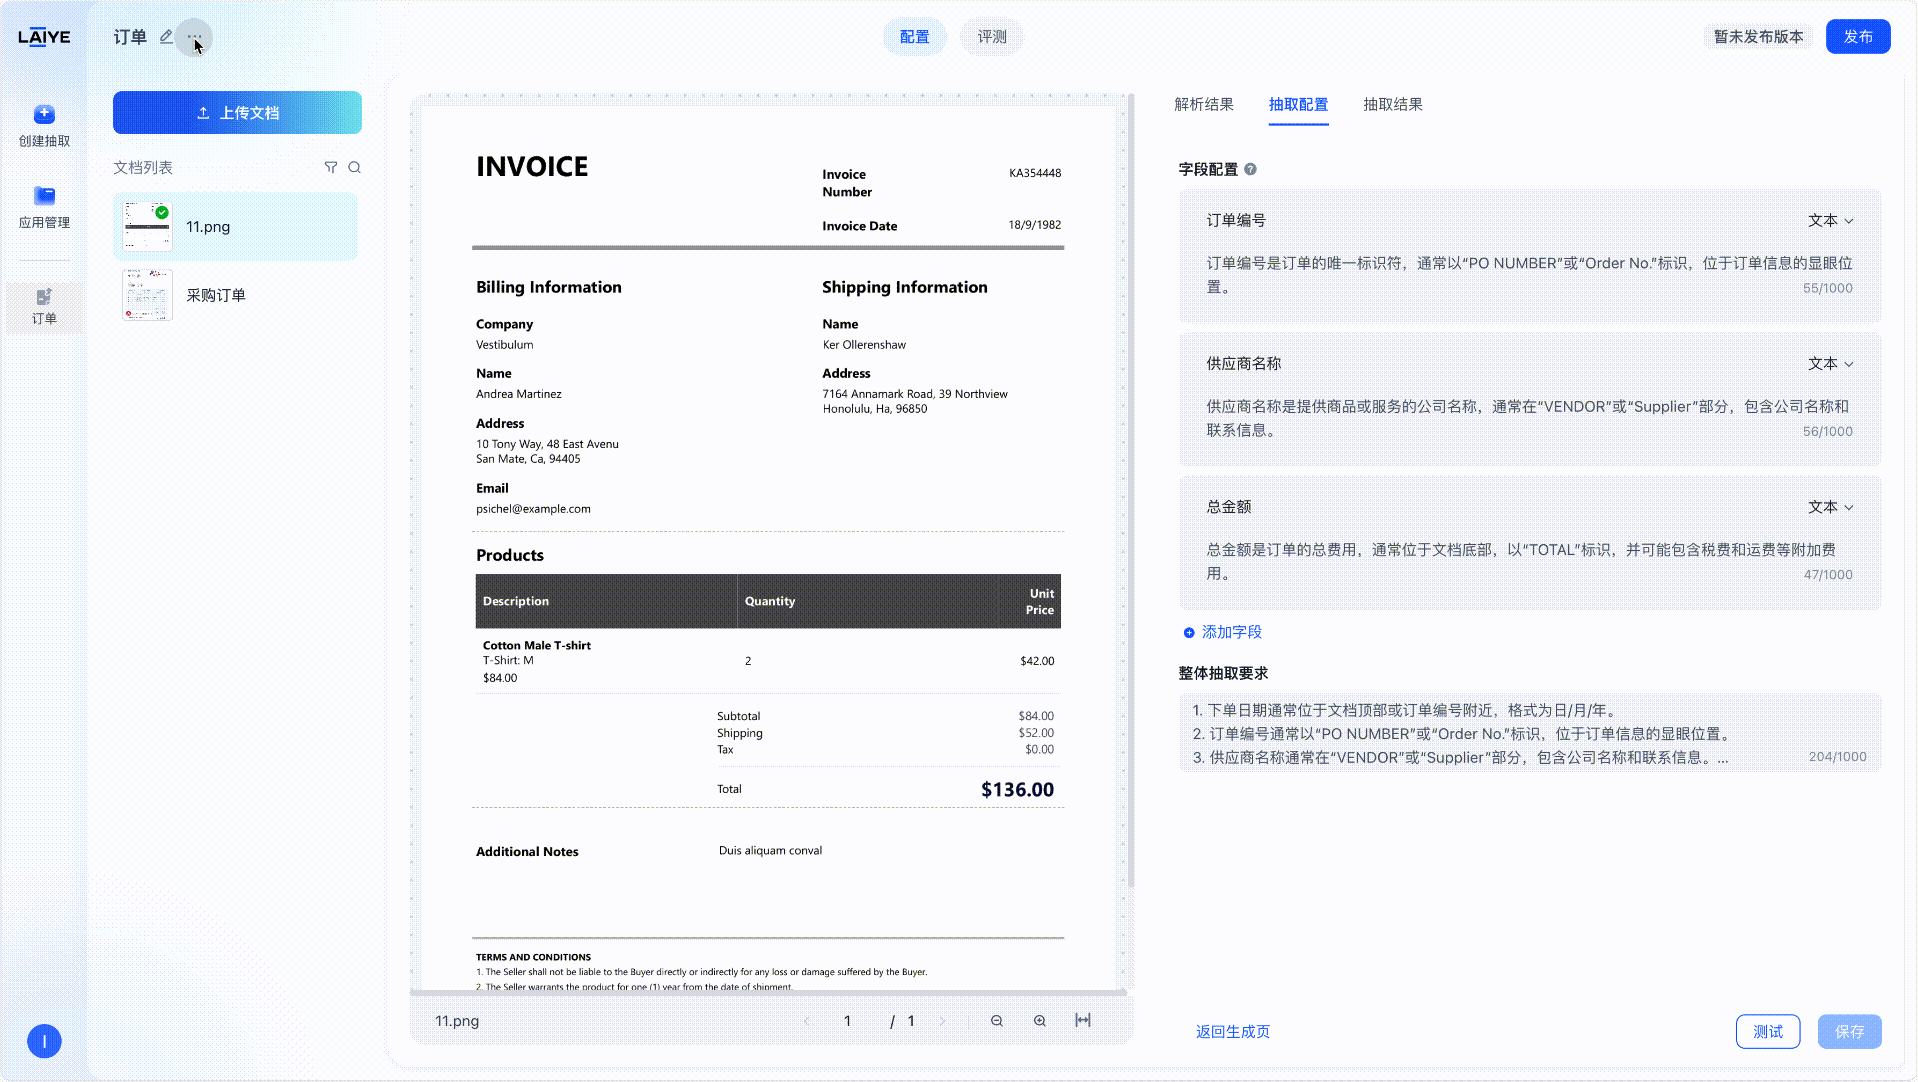Image resolution: width=1918 pixels, height=1082 pixels.
Task: Click the 供应商名称 field name
Action: point(1243,363)
